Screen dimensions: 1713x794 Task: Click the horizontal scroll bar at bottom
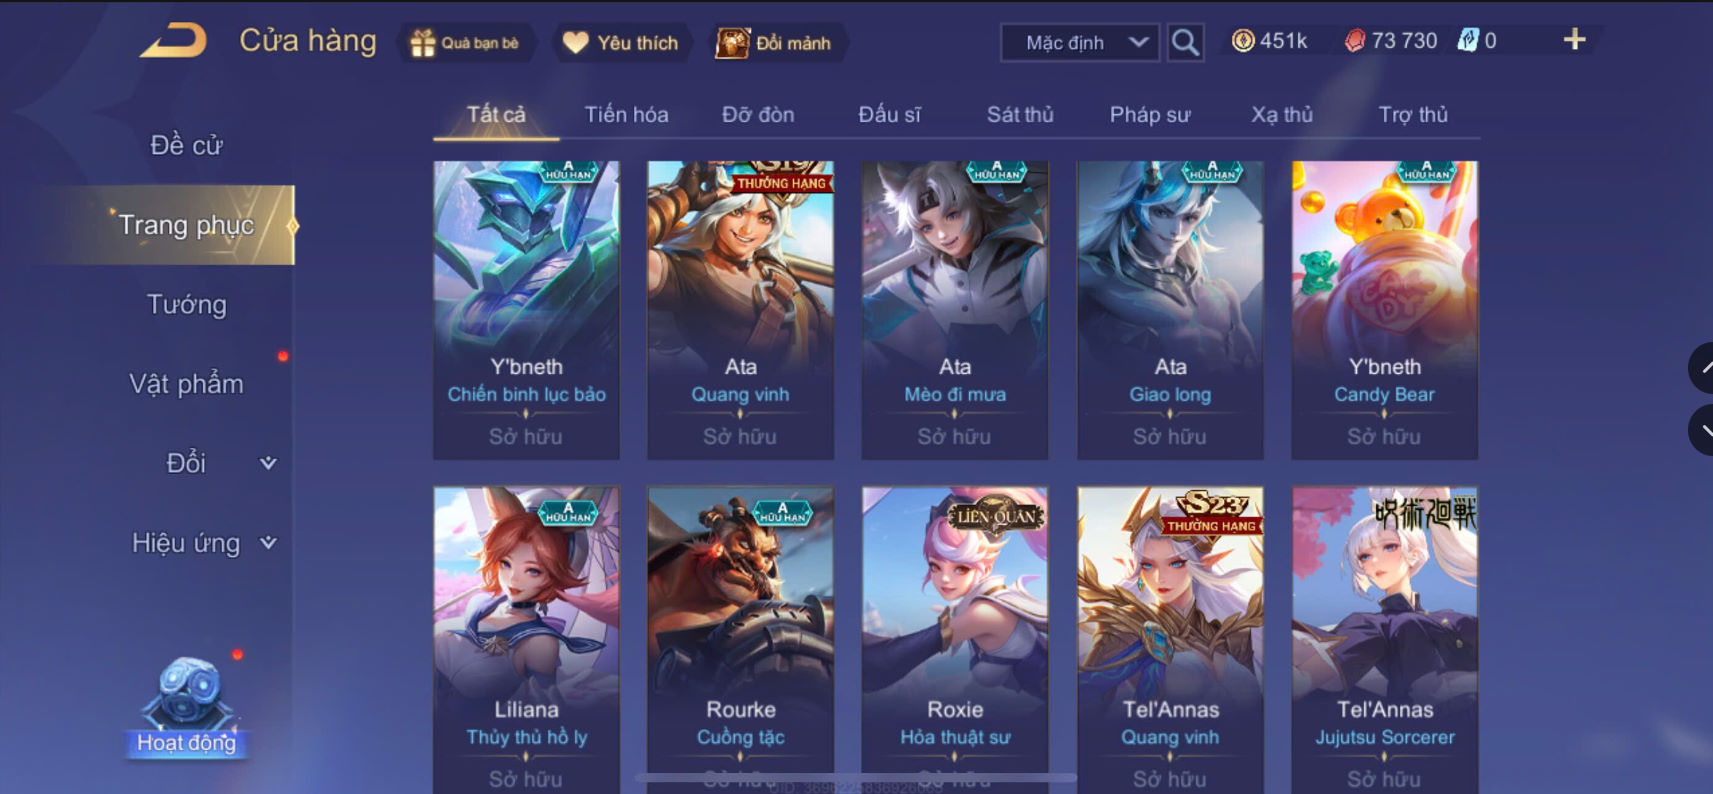pos(855,777)
